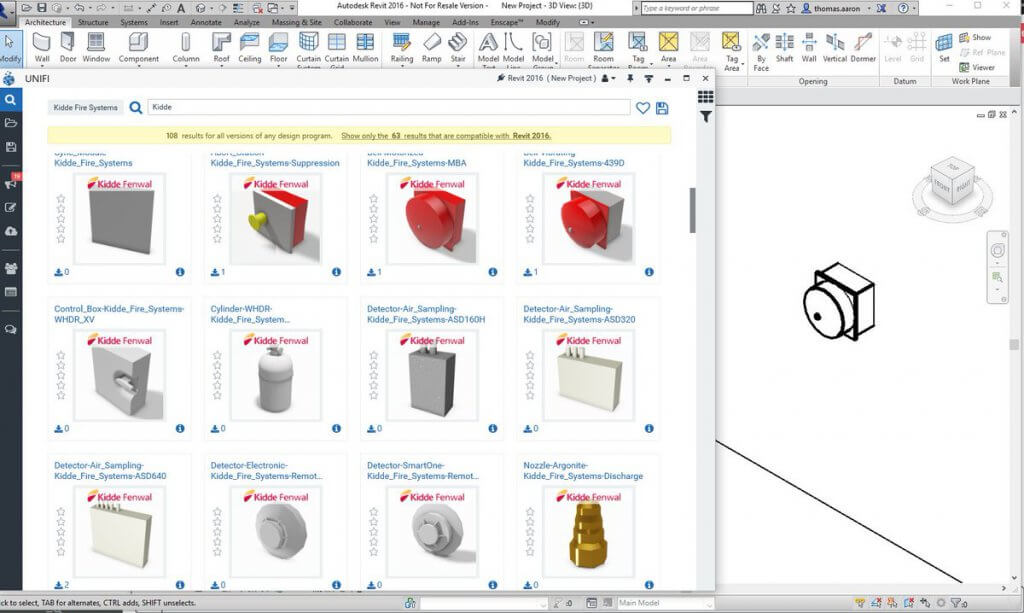This screenshot has width=1024, height=613.
Task: Open UNIFI notifications via megaphone icon with badge
Action: point(11,180)
